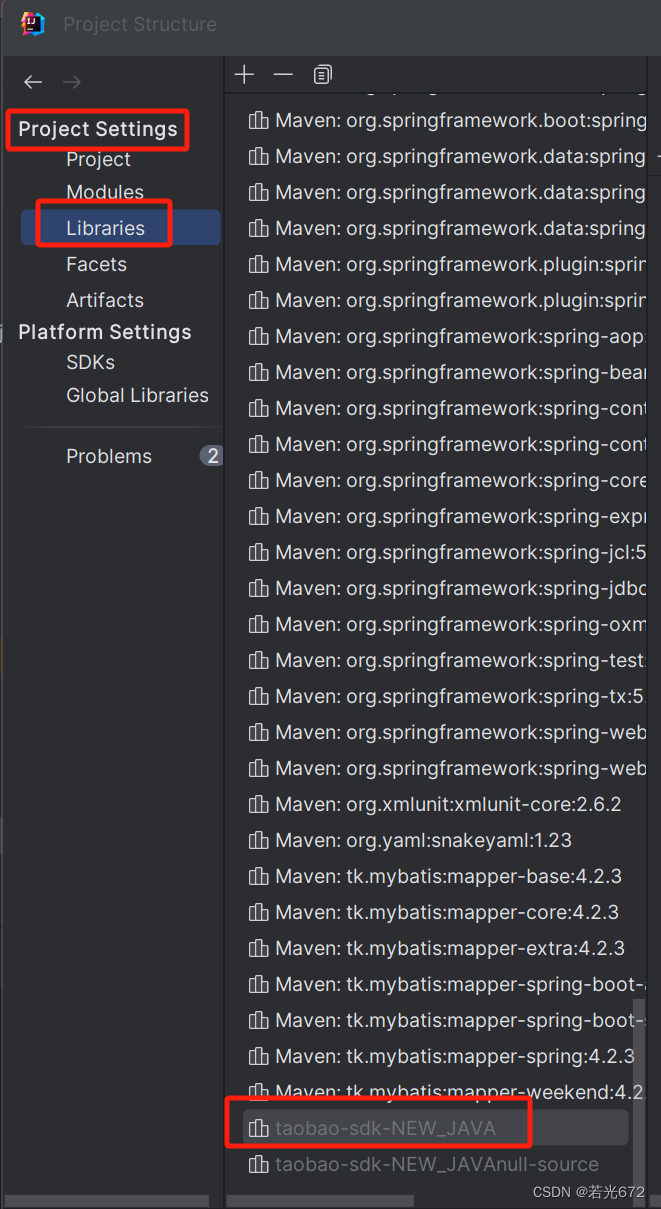Click icon beside taobao-sdk-NEW_JAVAnull-source

click(x=258, y=1164)
